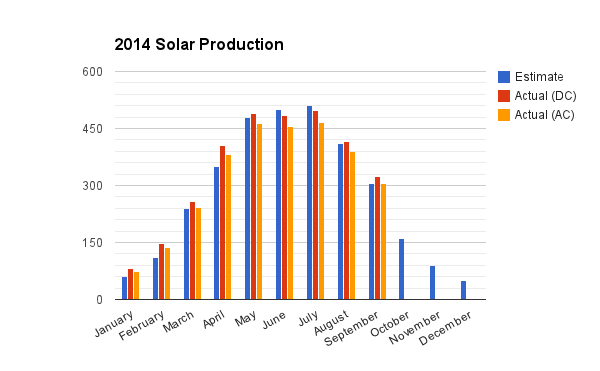Select July's orange Actual (AC) bar
600x371 pixels.
(x=322, y=211)
